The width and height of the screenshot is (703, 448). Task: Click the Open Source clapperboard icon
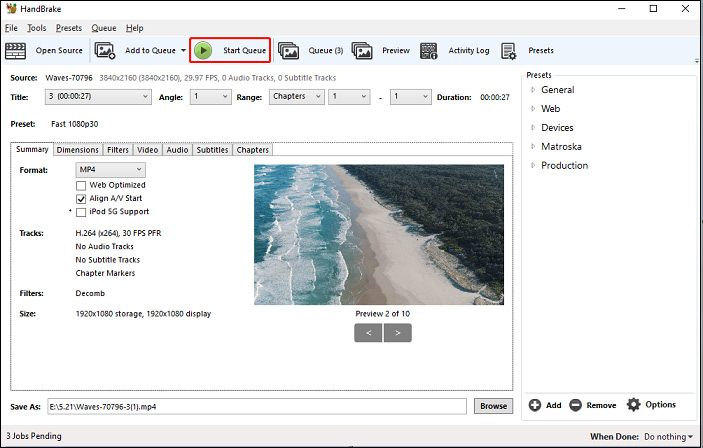coord(15,51)
